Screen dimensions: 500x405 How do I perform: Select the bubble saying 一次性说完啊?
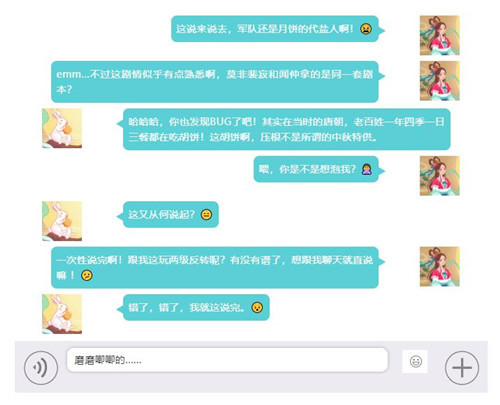tap(215, 267)
